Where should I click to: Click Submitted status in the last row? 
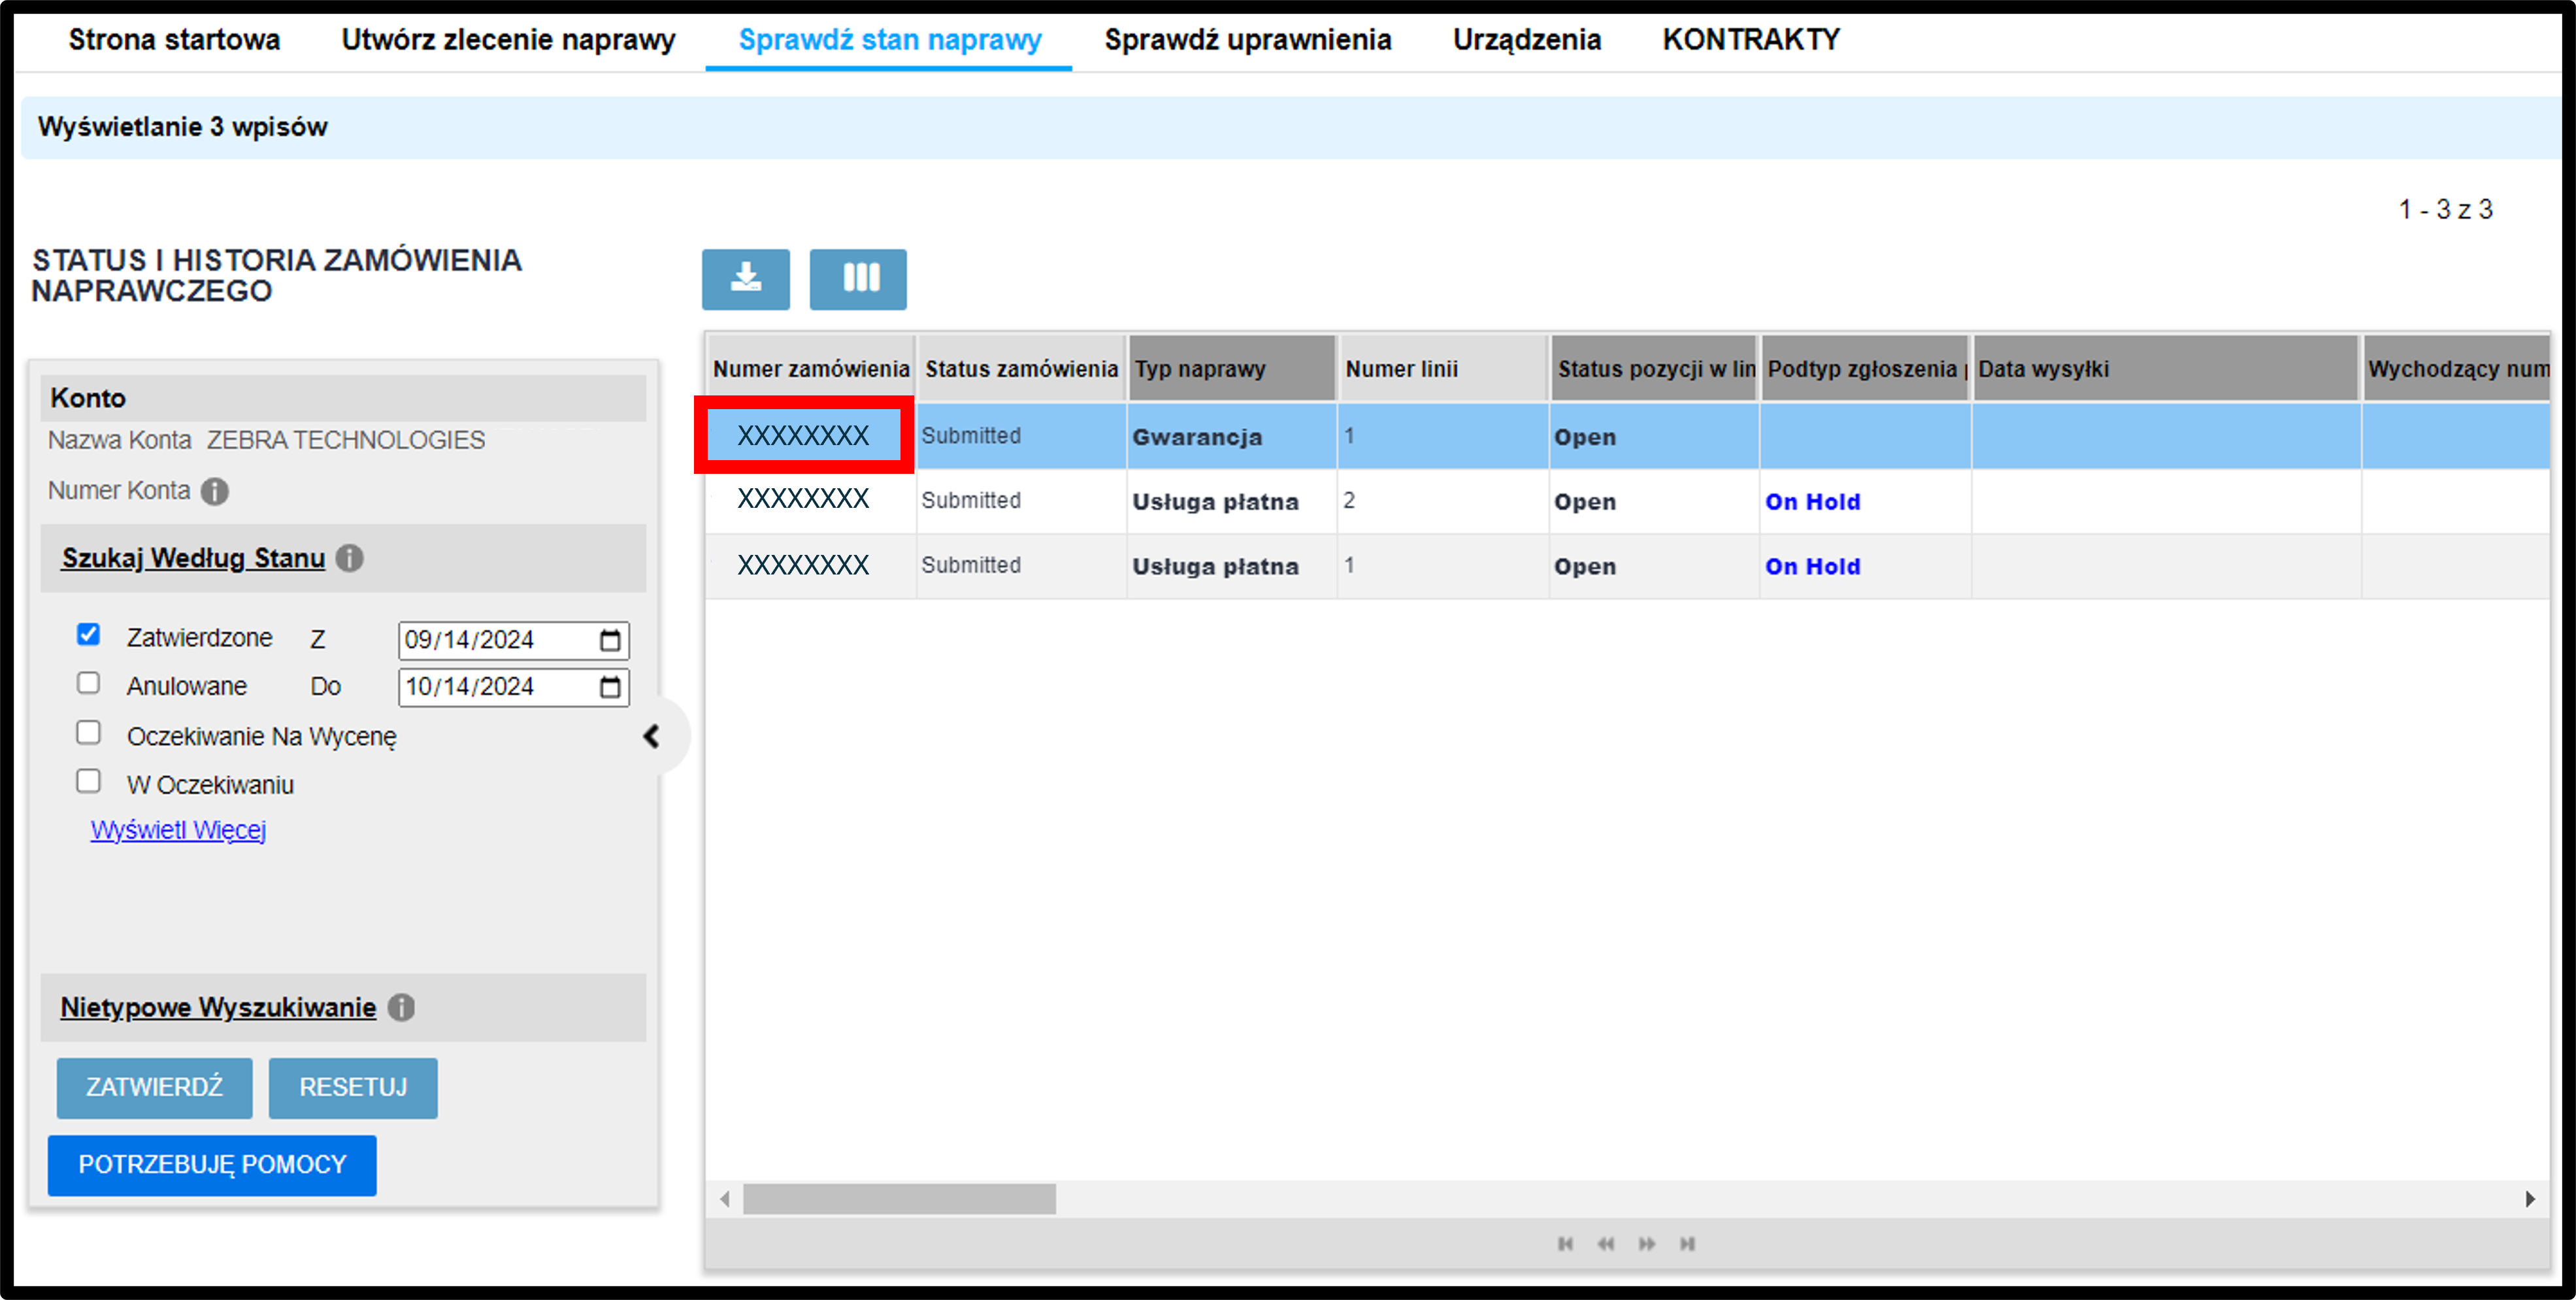coord(971,565)
